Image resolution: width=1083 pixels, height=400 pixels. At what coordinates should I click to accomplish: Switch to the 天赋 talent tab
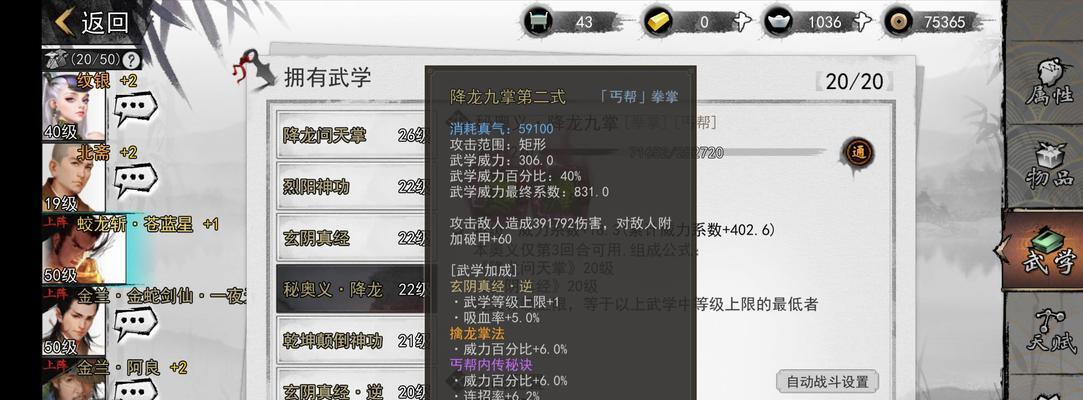pyautogui.click(x=1048, y=333)
